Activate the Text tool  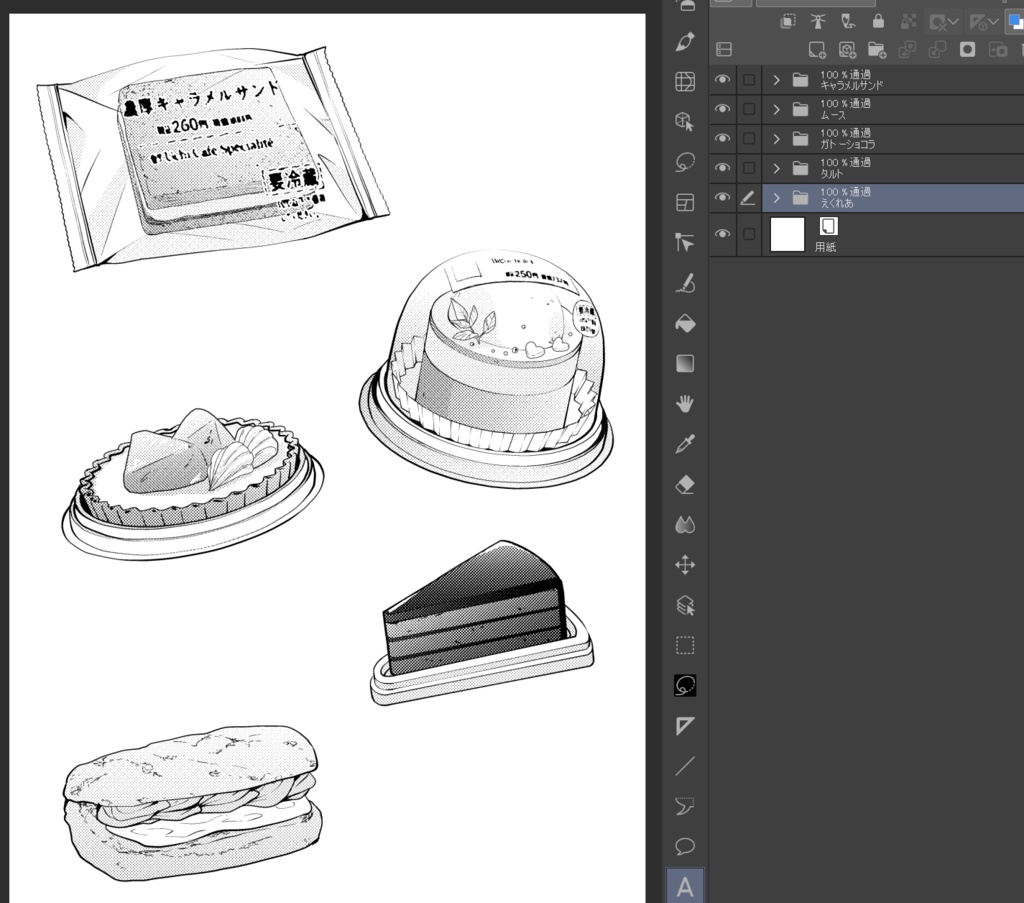click(685, 887)
